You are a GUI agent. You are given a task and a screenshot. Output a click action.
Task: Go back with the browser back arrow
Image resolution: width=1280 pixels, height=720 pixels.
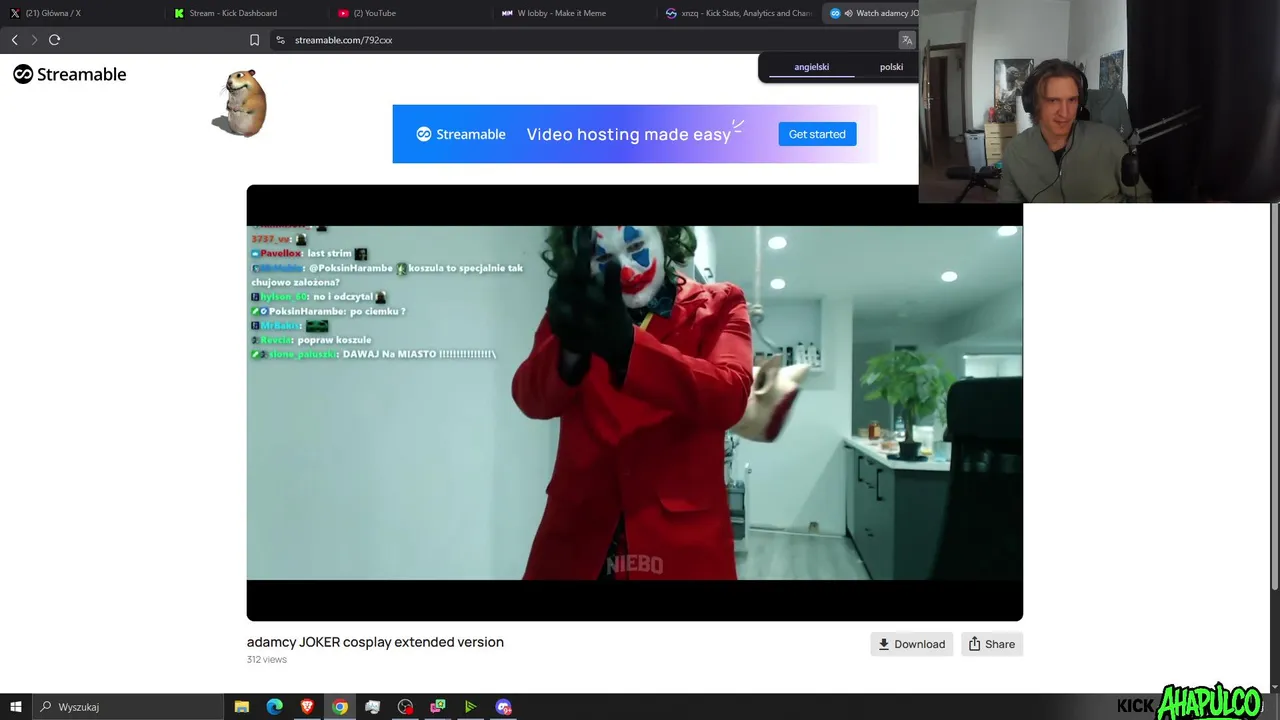coord(14,40)
